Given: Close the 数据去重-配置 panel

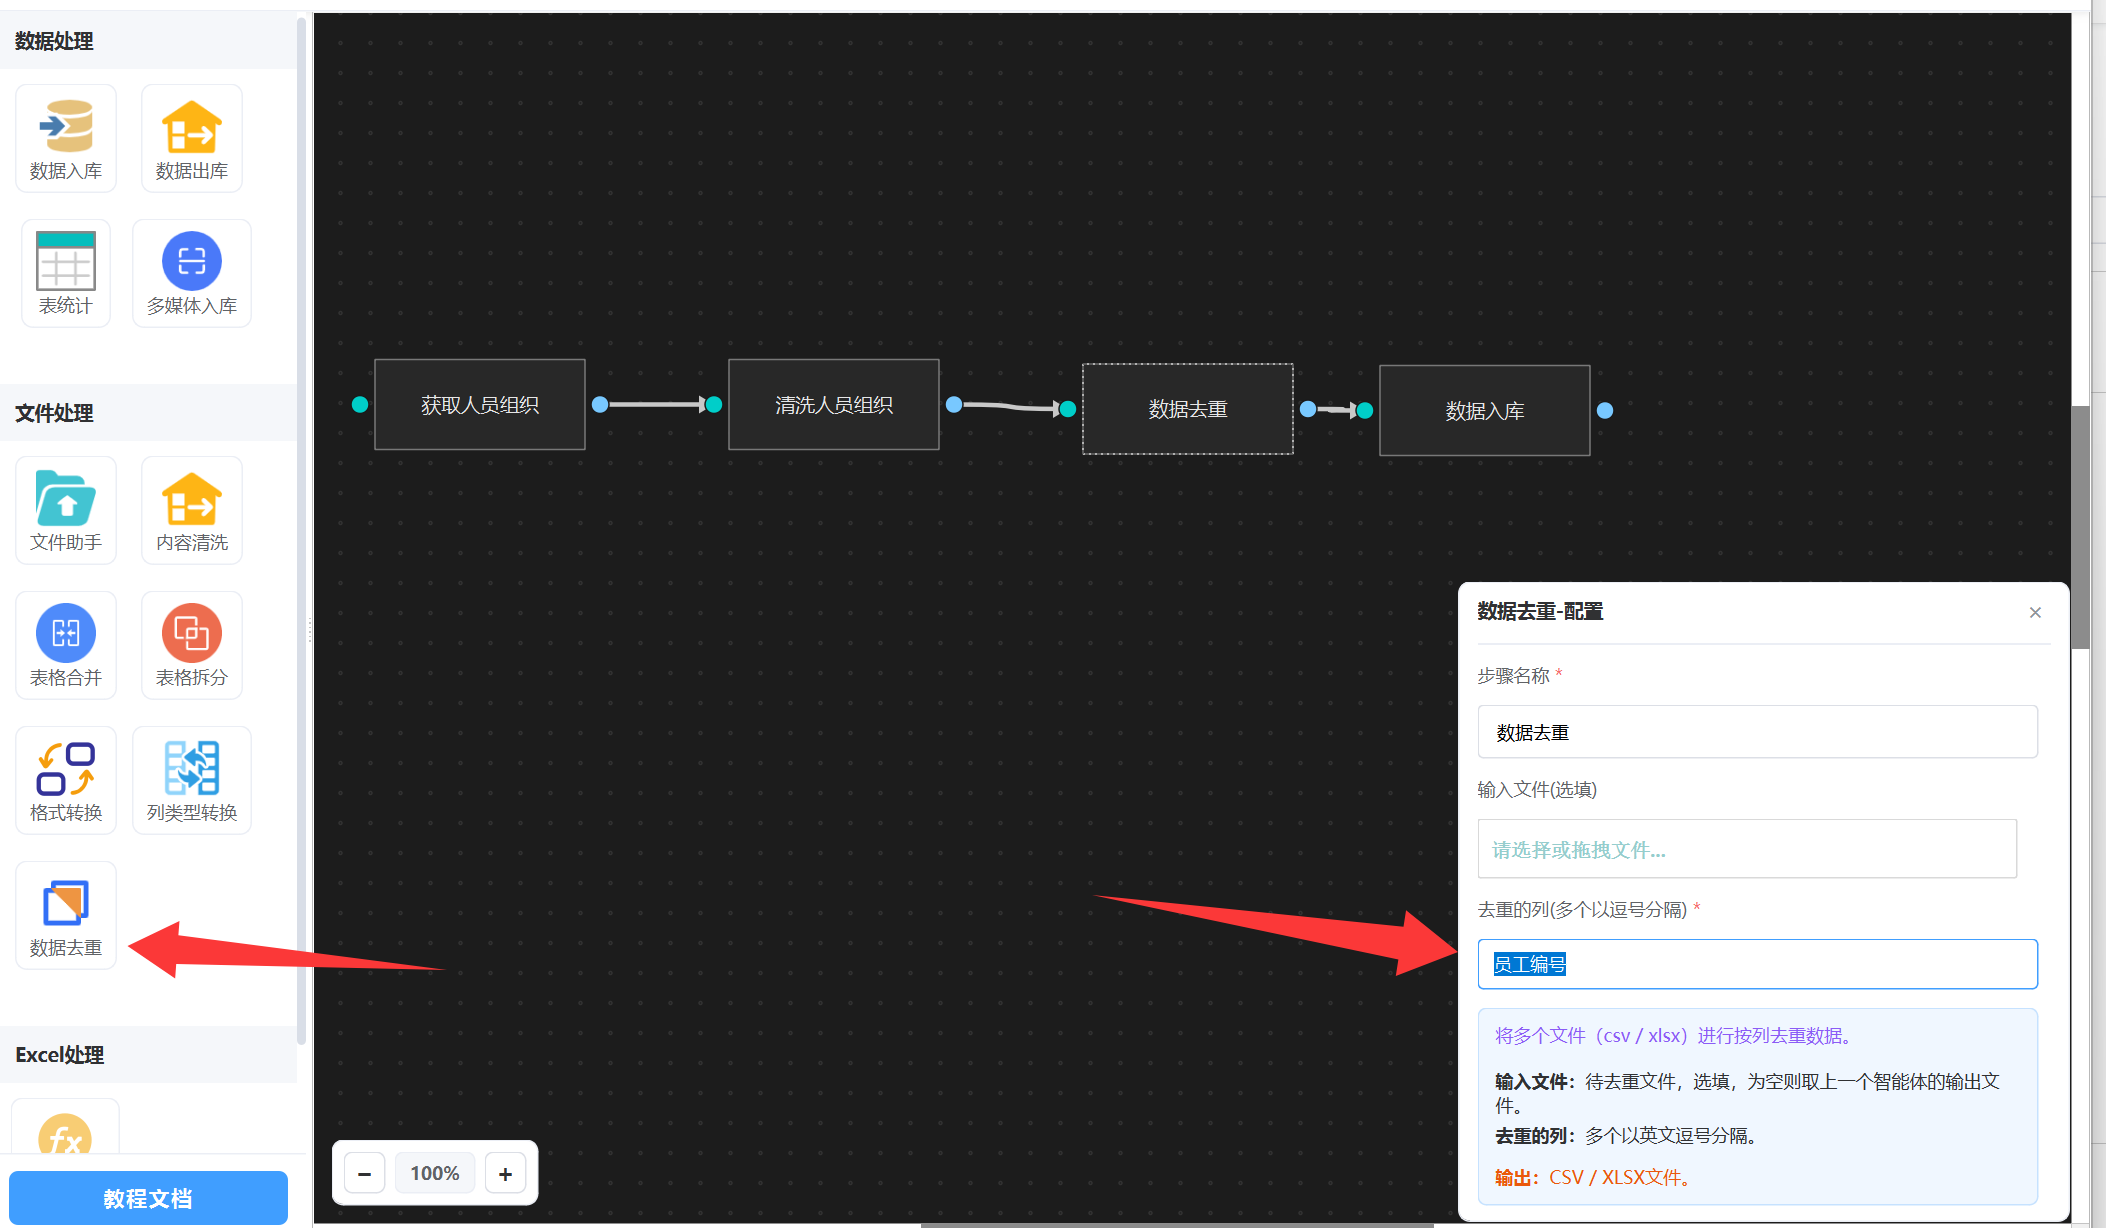Looking at the screenshot, I should point(2035,612).
